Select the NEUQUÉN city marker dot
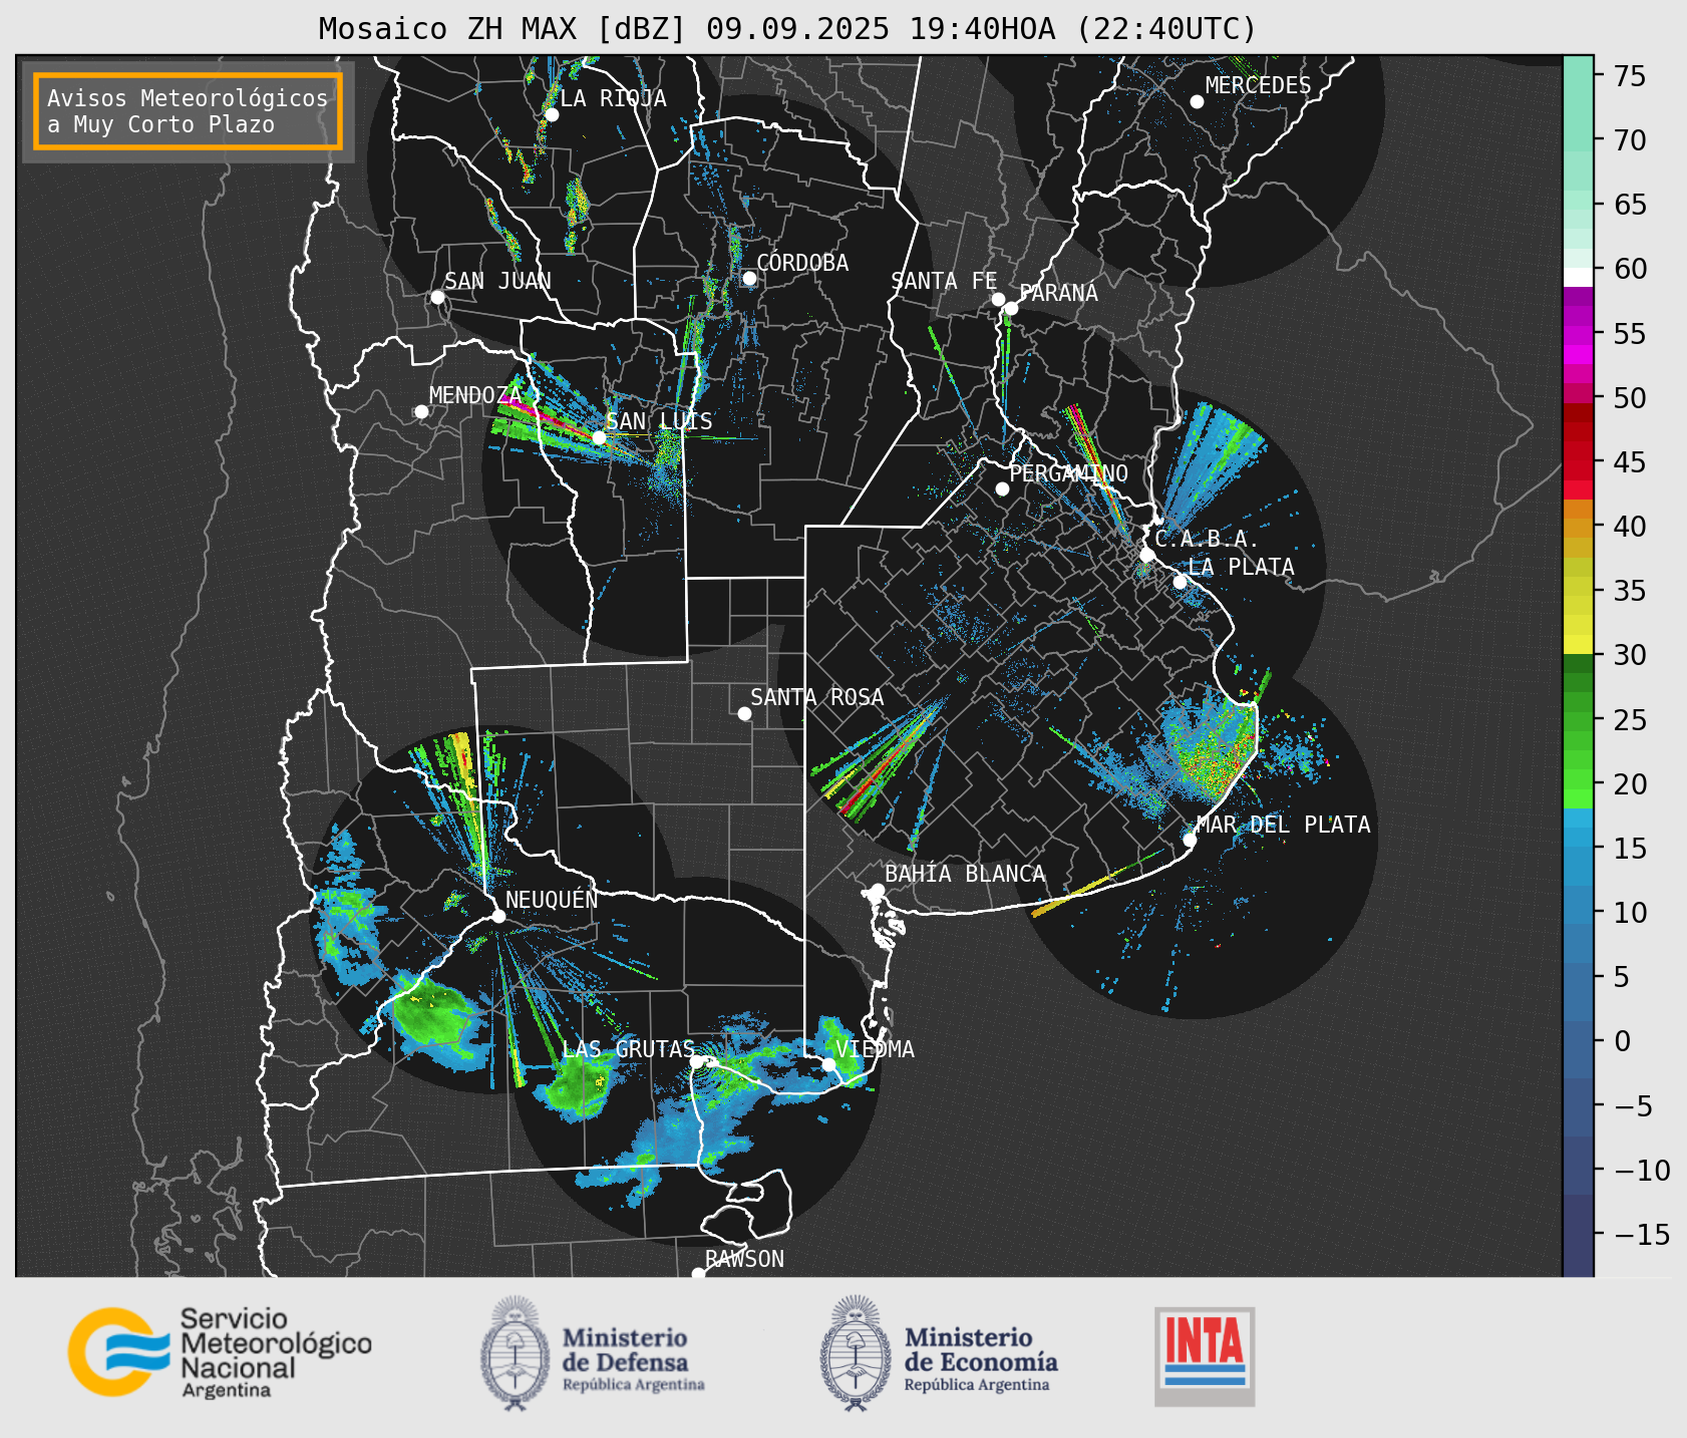Viewport: 1687px width, 1438px height. (498, 916)
